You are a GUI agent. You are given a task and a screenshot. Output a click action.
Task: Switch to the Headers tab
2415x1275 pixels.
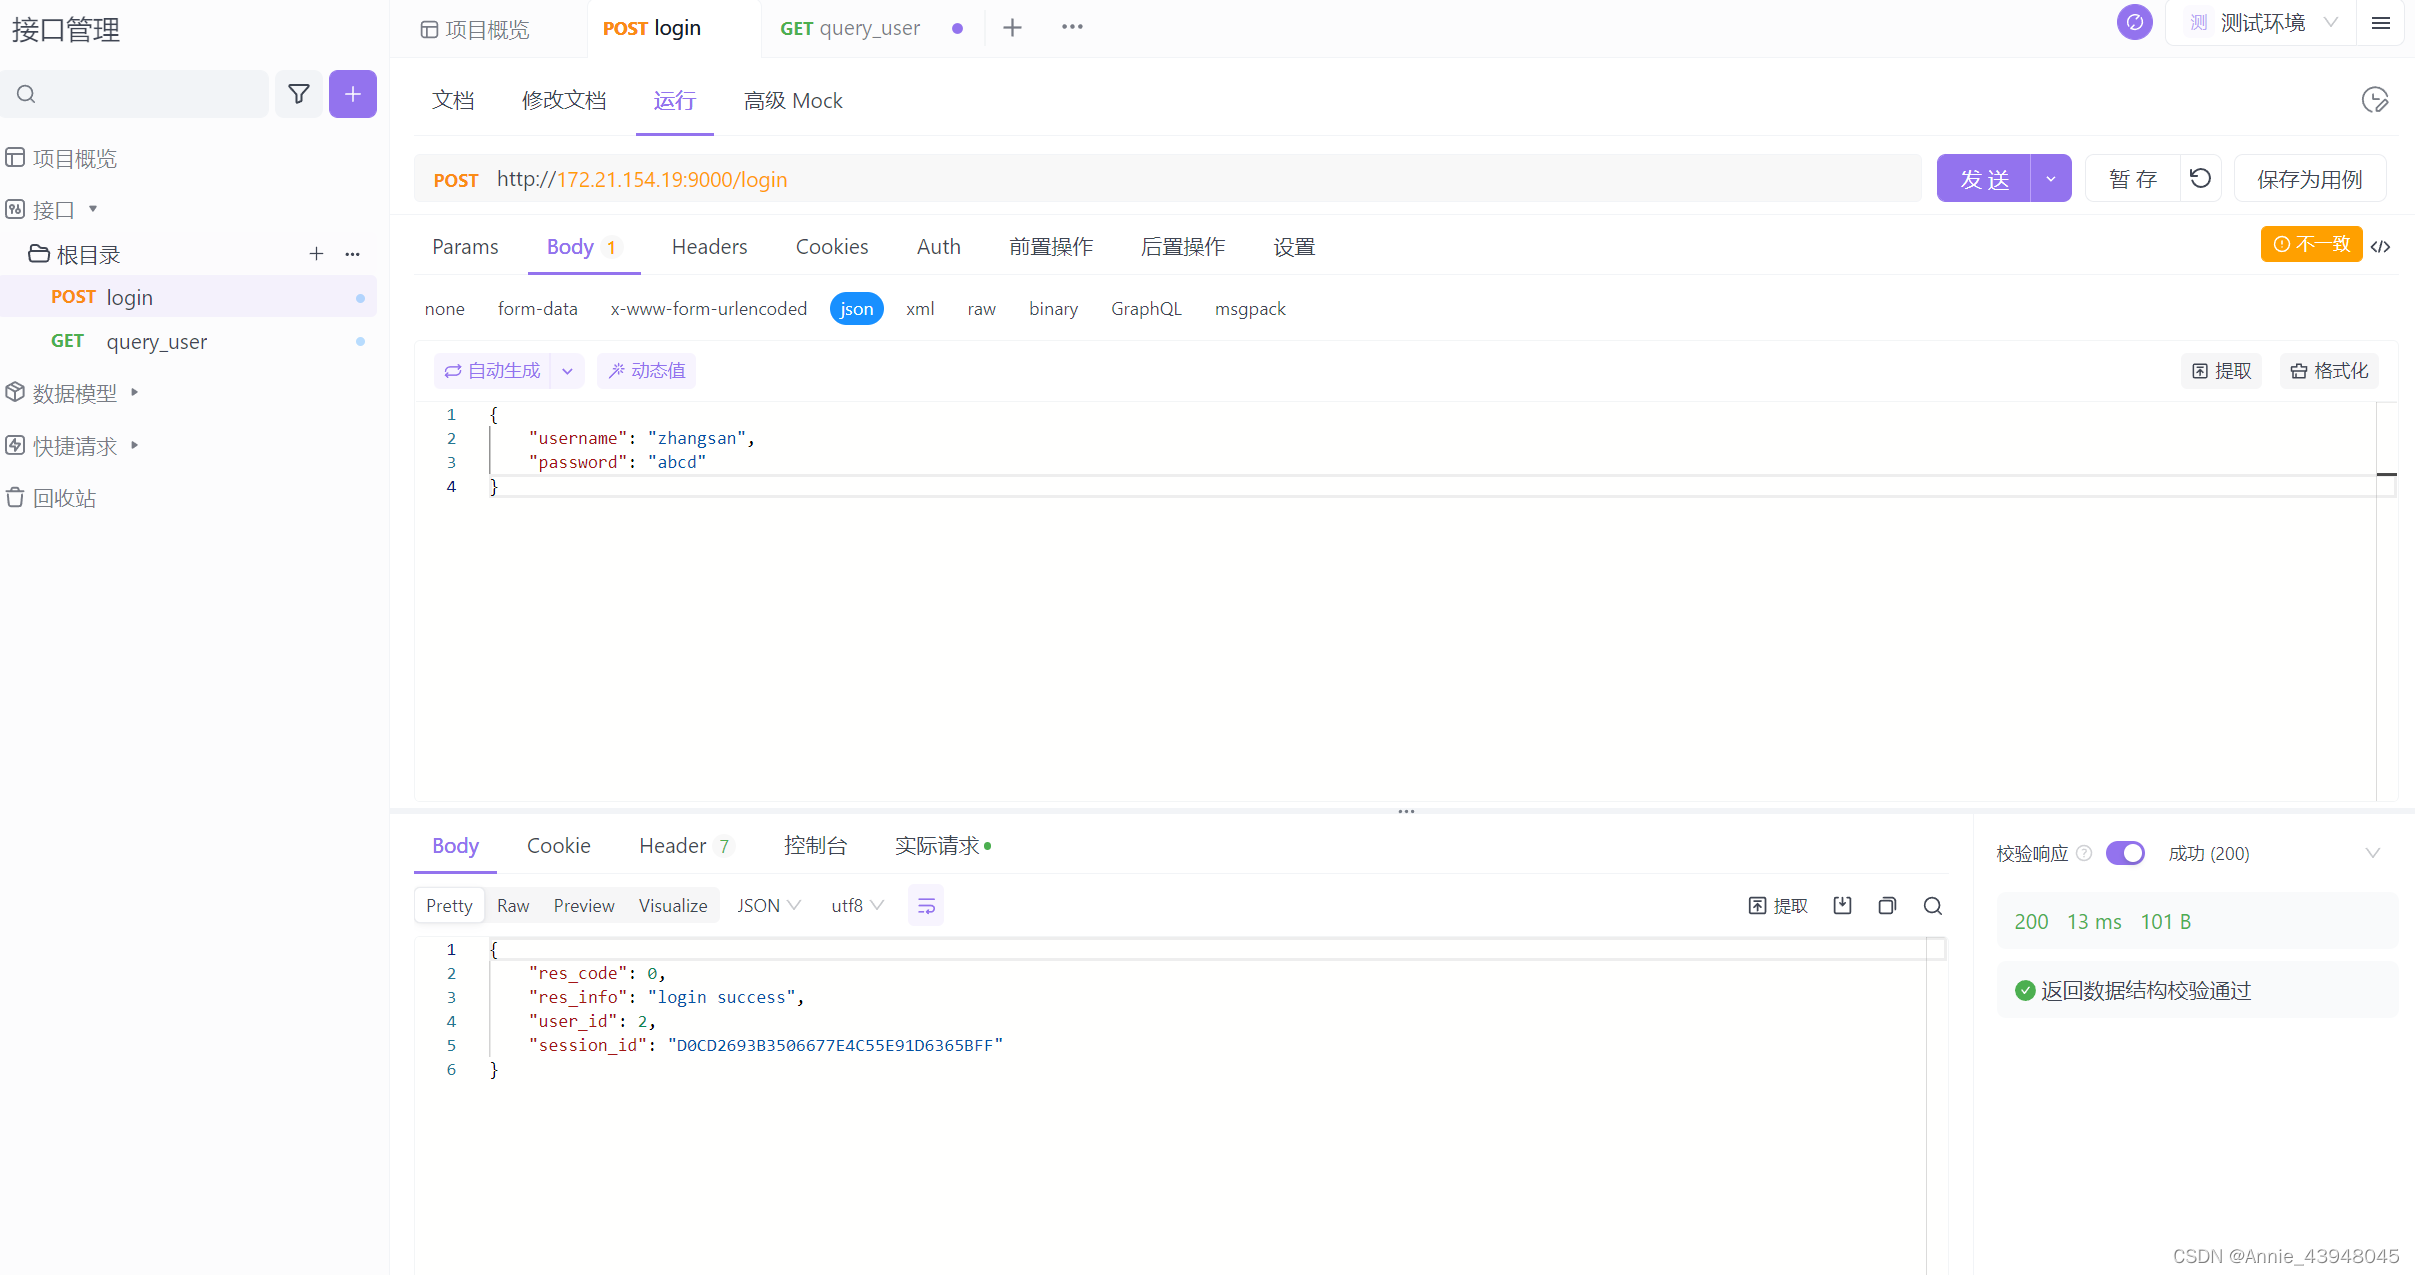pyautogui.click(x=709, y=246)
